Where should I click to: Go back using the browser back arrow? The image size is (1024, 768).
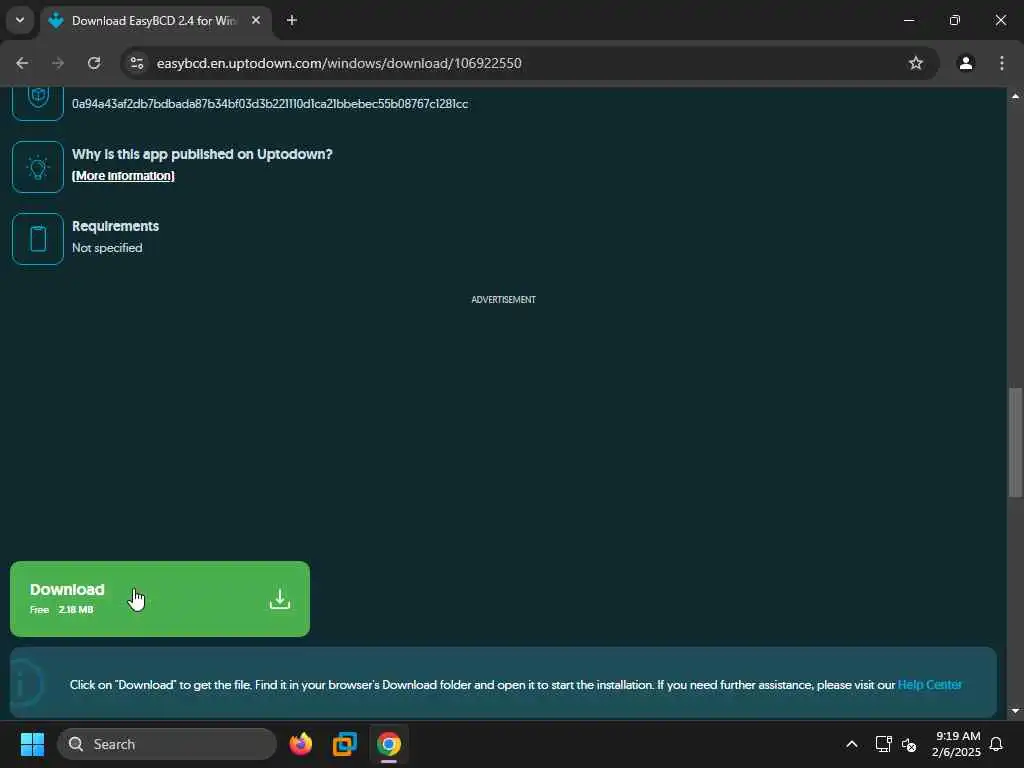click(x=22, y=63)
